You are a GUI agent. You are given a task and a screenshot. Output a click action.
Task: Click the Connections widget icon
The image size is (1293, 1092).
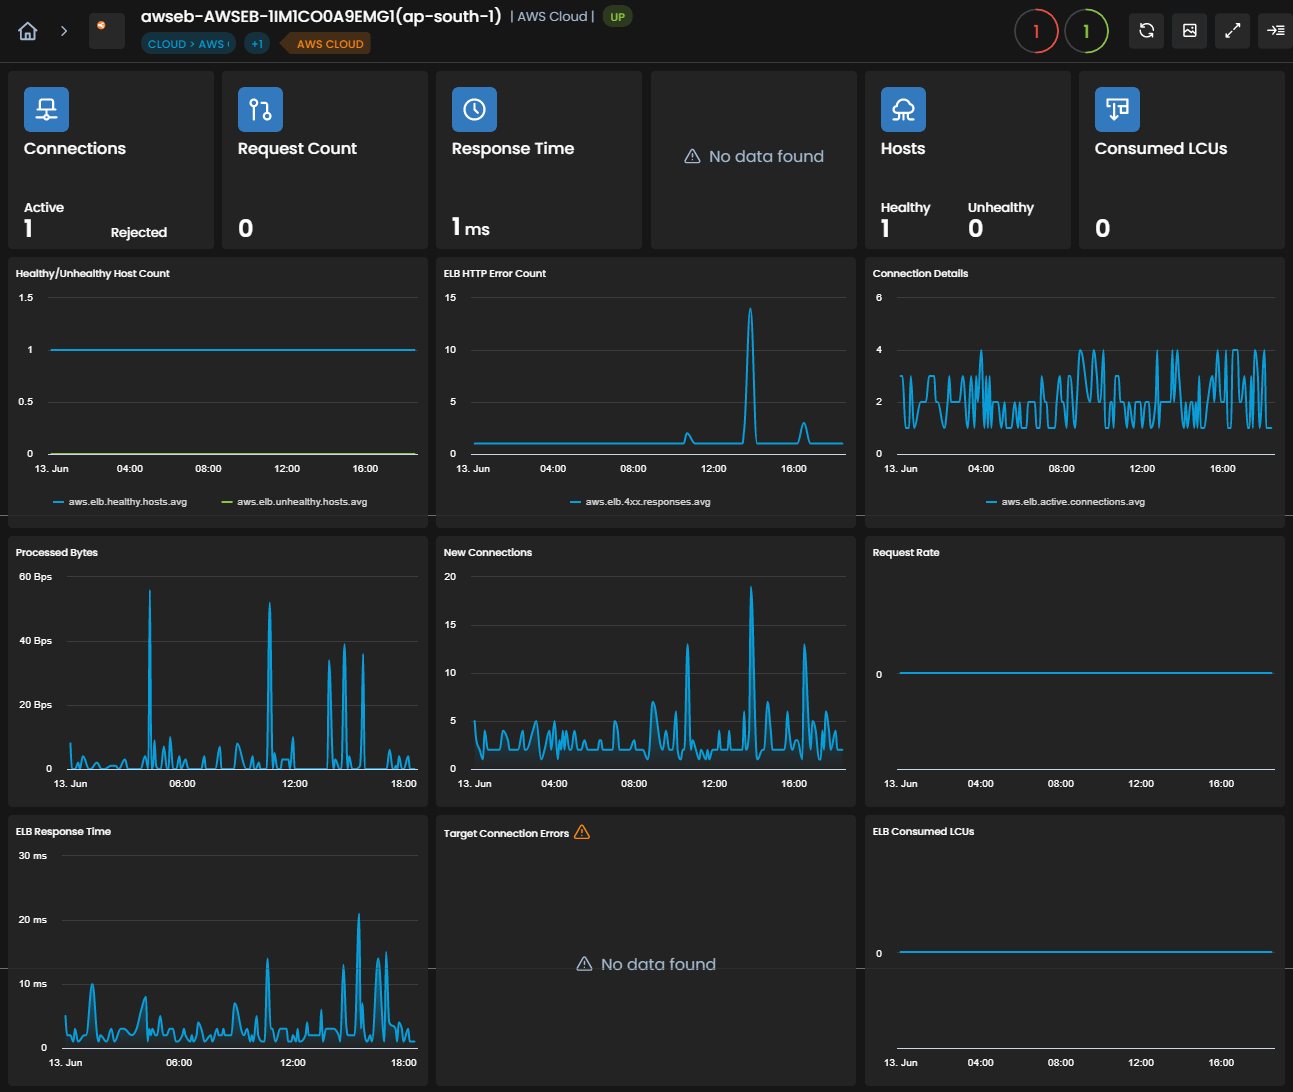pyautogui.click(x=47, y=110)
